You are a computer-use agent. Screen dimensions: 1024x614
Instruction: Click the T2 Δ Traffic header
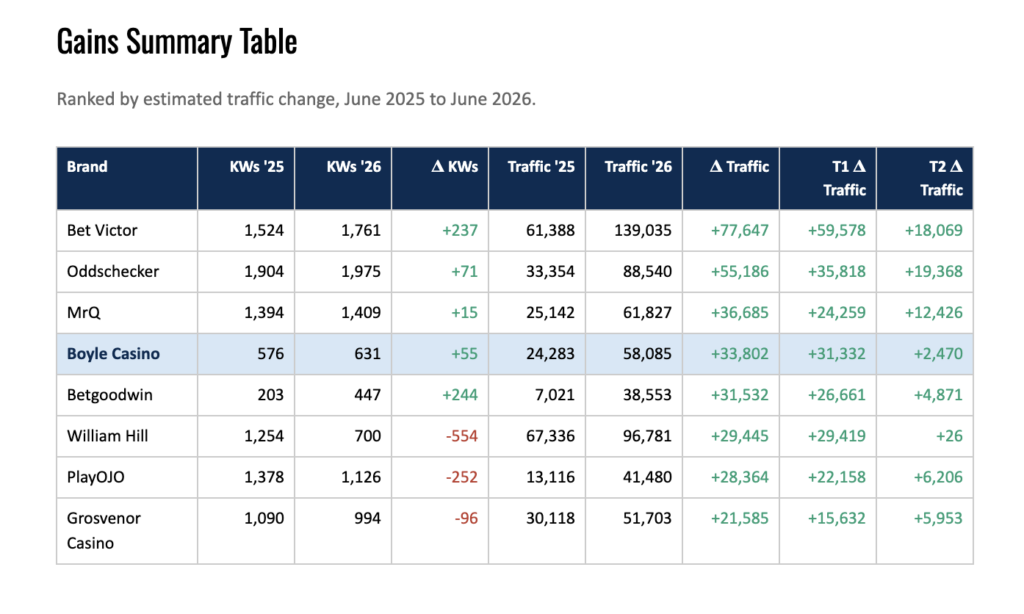click(941, 178)
